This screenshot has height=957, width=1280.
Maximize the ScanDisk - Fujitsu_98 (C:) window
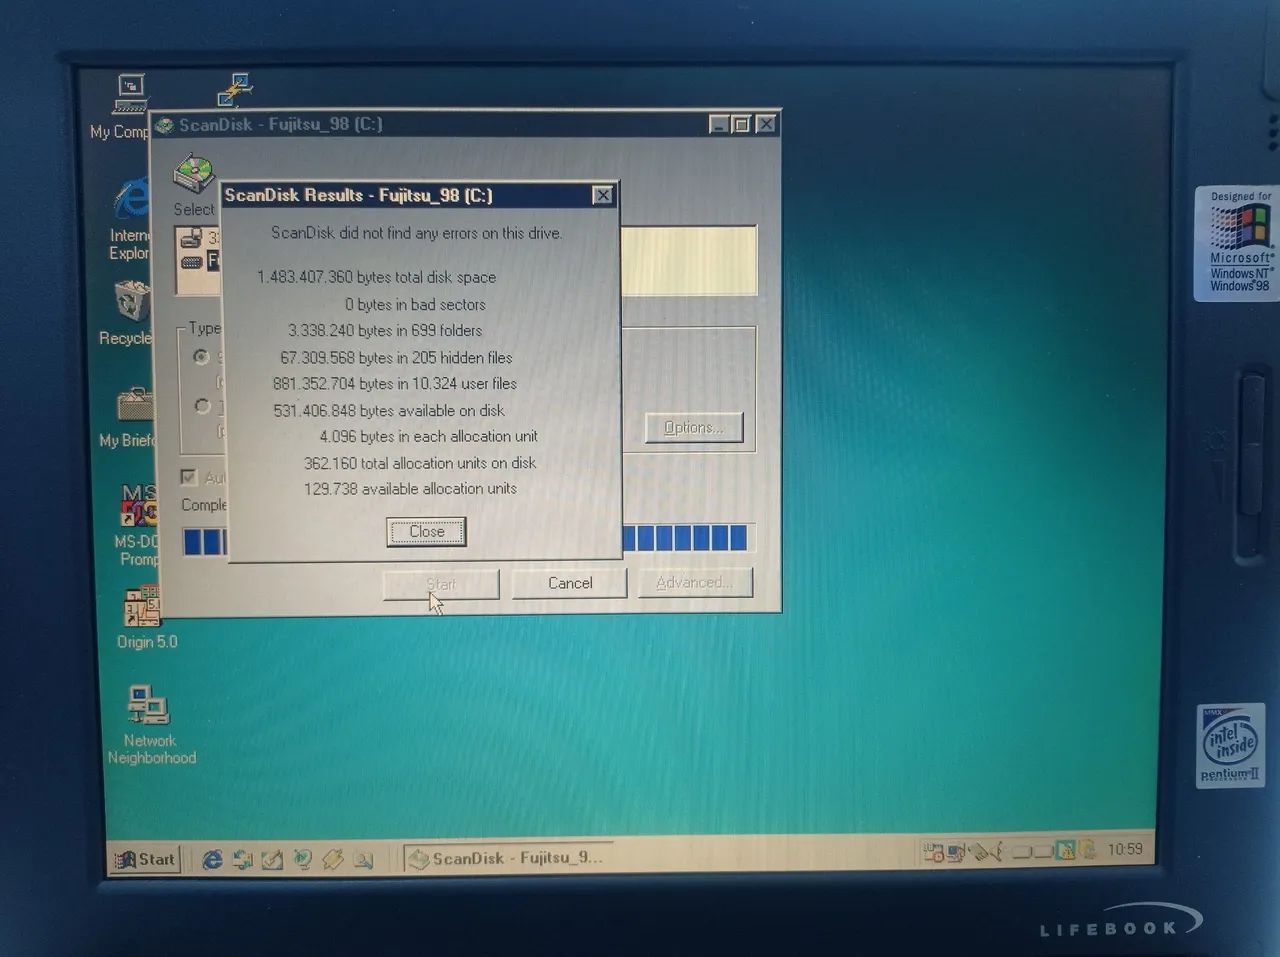(741, 124)
